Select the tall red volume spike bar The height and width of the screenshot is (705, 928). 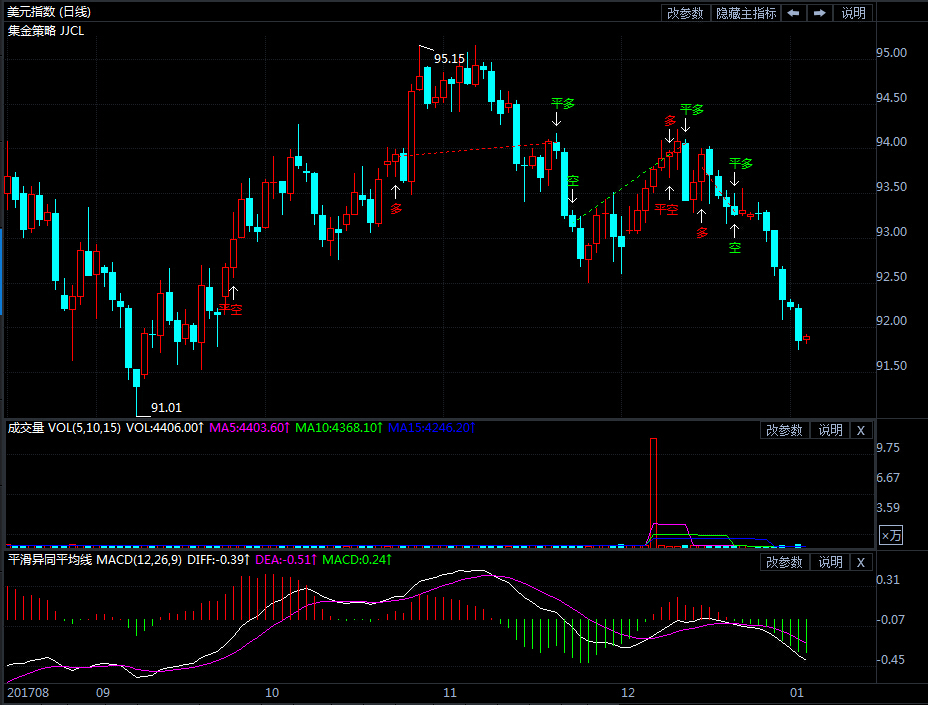(x=653, y=492)
